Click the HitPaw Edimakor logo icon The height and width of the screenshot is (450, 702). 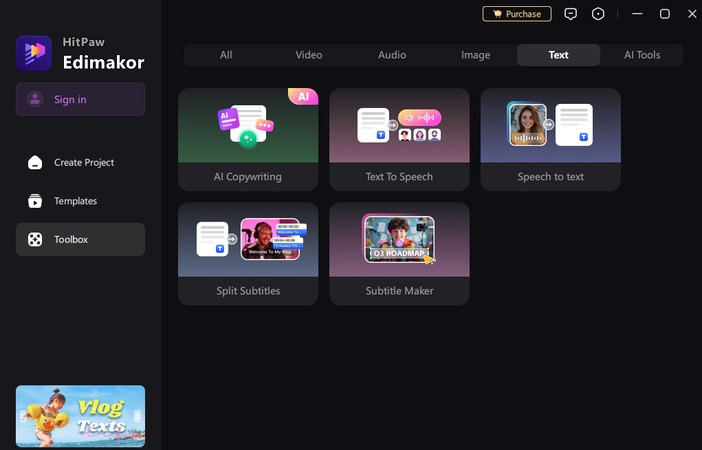34,53
